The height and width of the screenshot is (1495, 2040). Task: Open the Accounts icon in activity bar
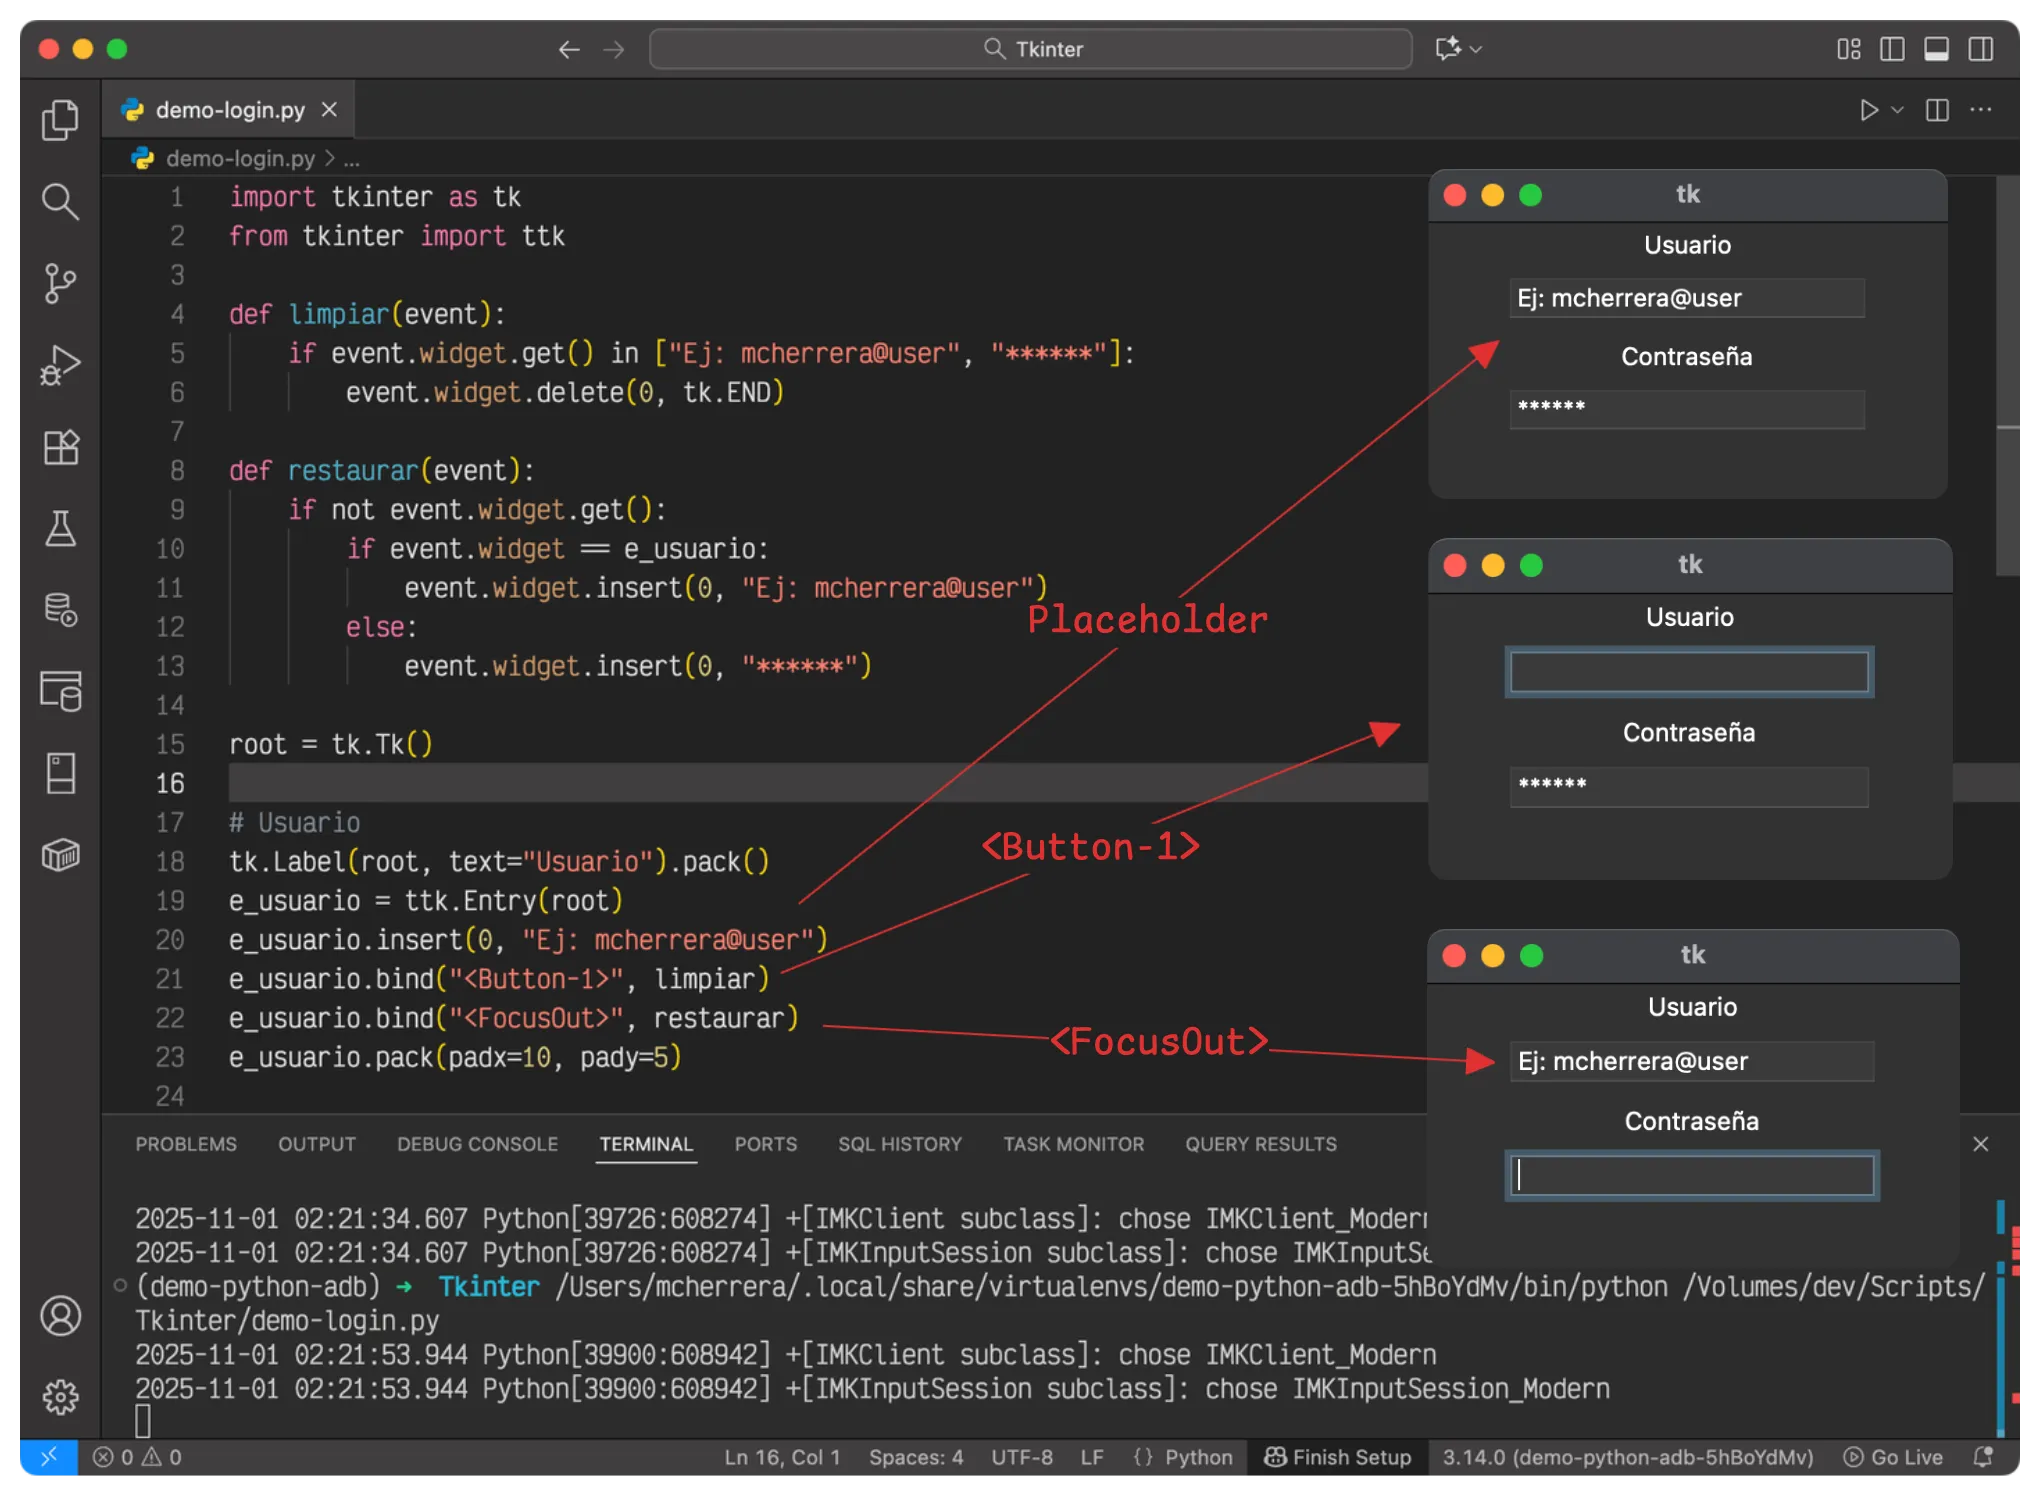tap(60, 1316)
